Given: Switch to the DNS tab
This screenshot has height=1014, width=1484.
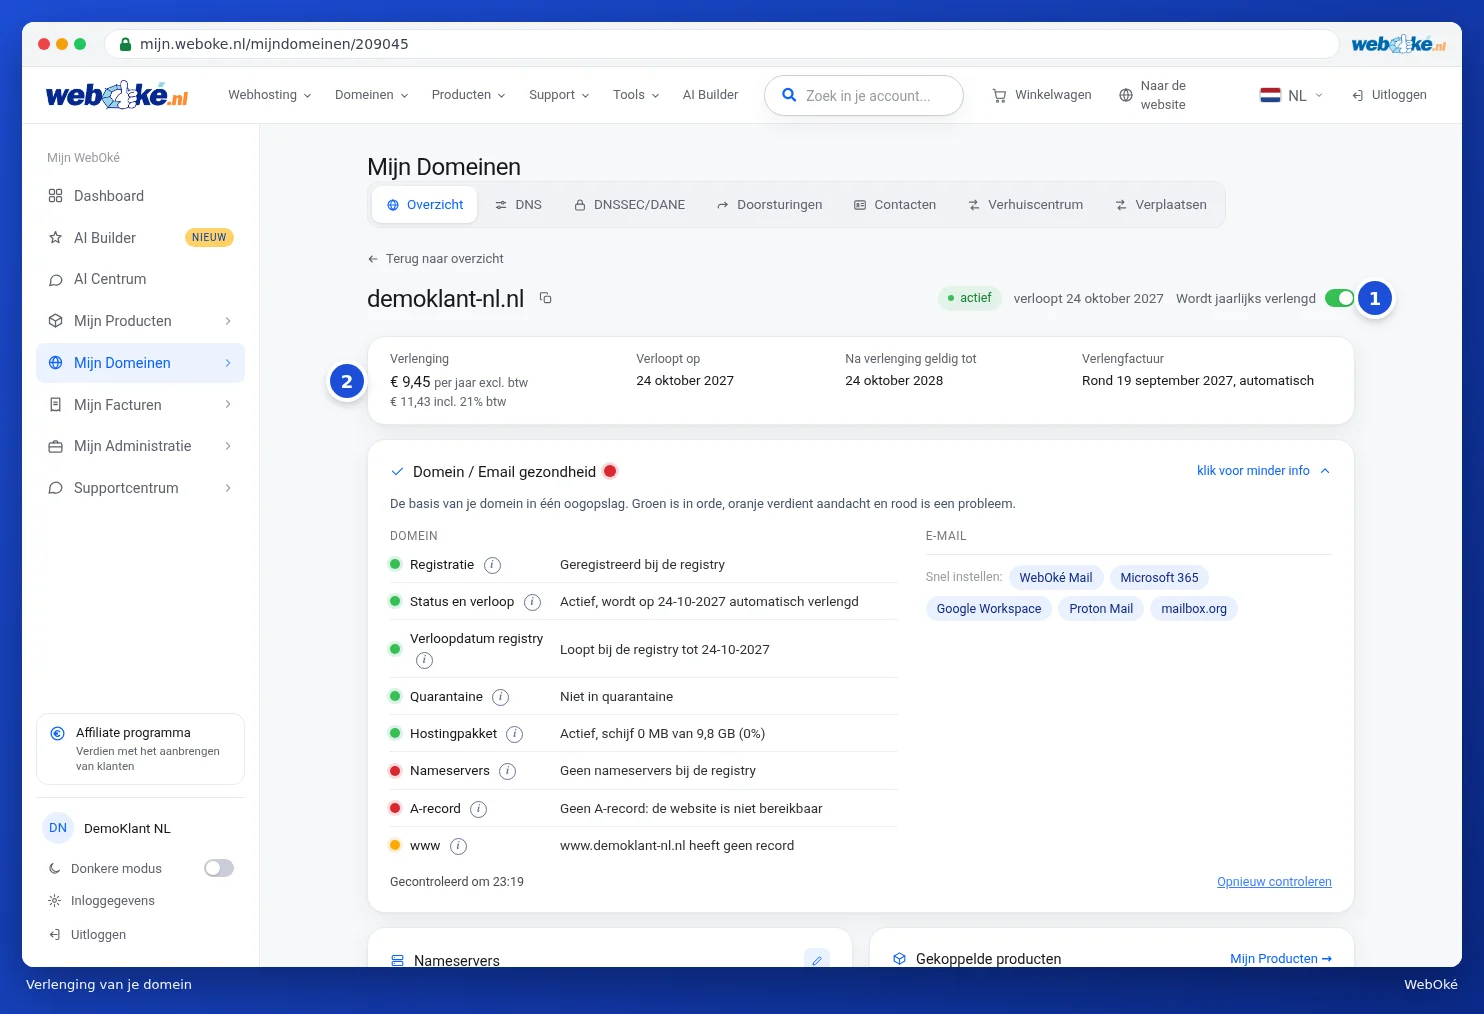Looking at the screenshot, I should 518,205.
